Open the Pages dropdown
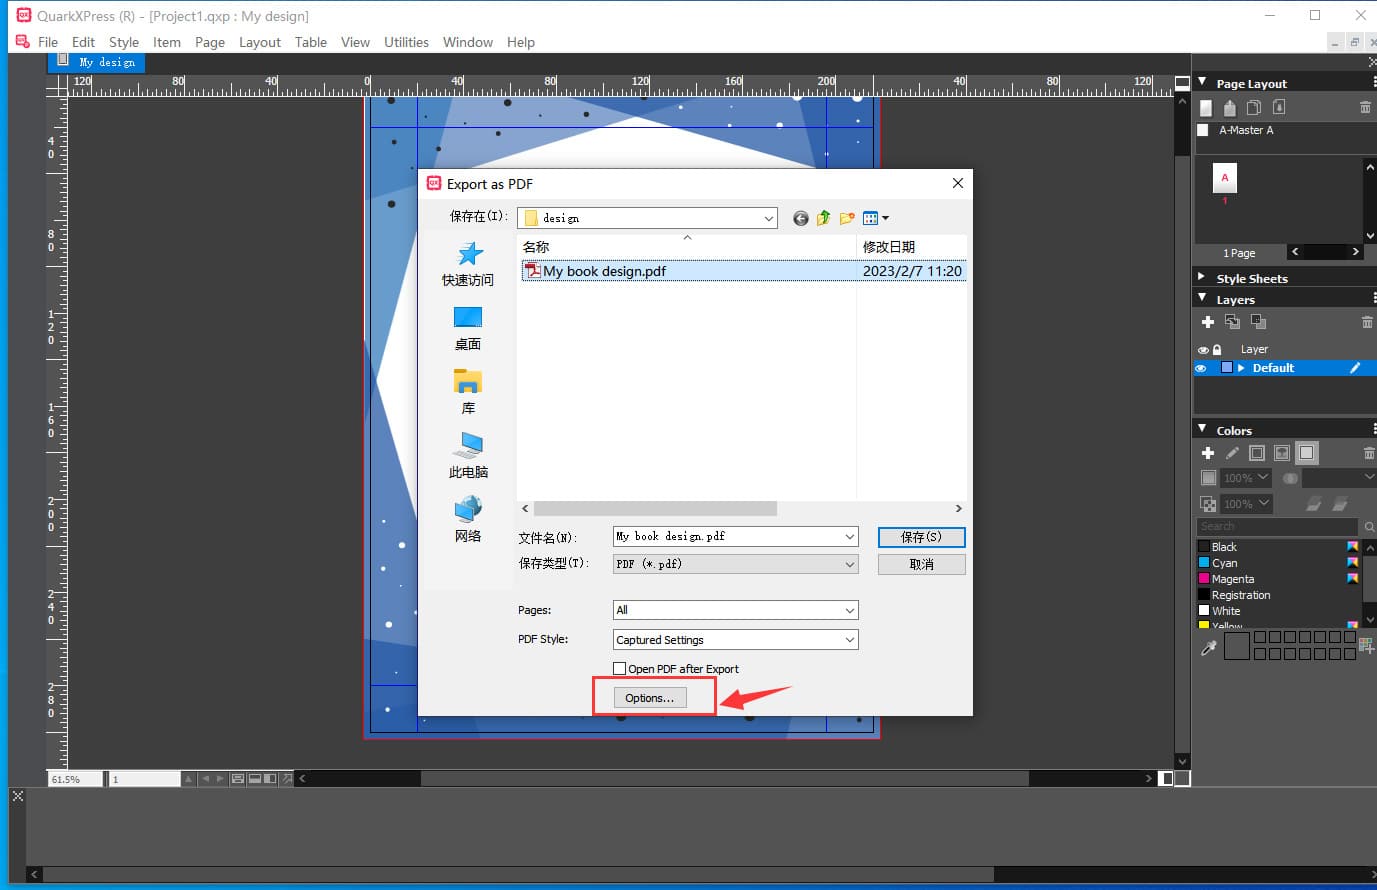Screen dimensions: 1377x890 pos(849,610)
